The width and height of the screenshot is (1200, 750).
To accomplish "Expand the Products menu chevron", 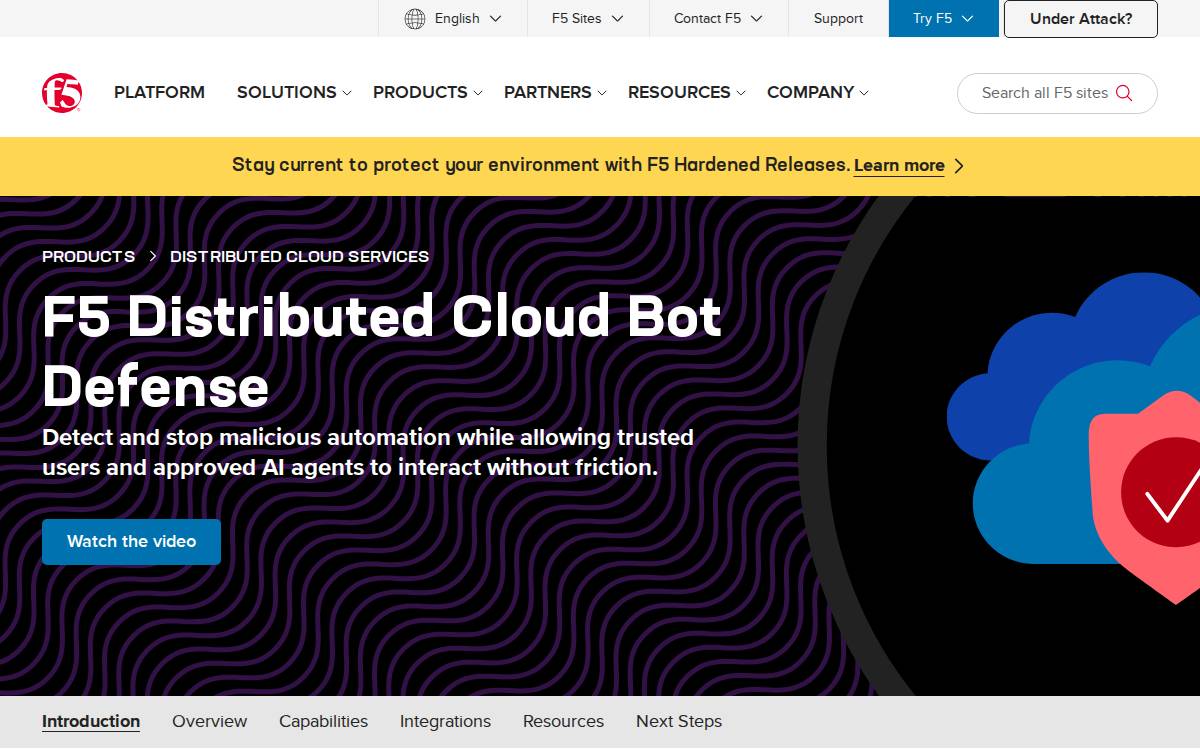I will (478, 93).
